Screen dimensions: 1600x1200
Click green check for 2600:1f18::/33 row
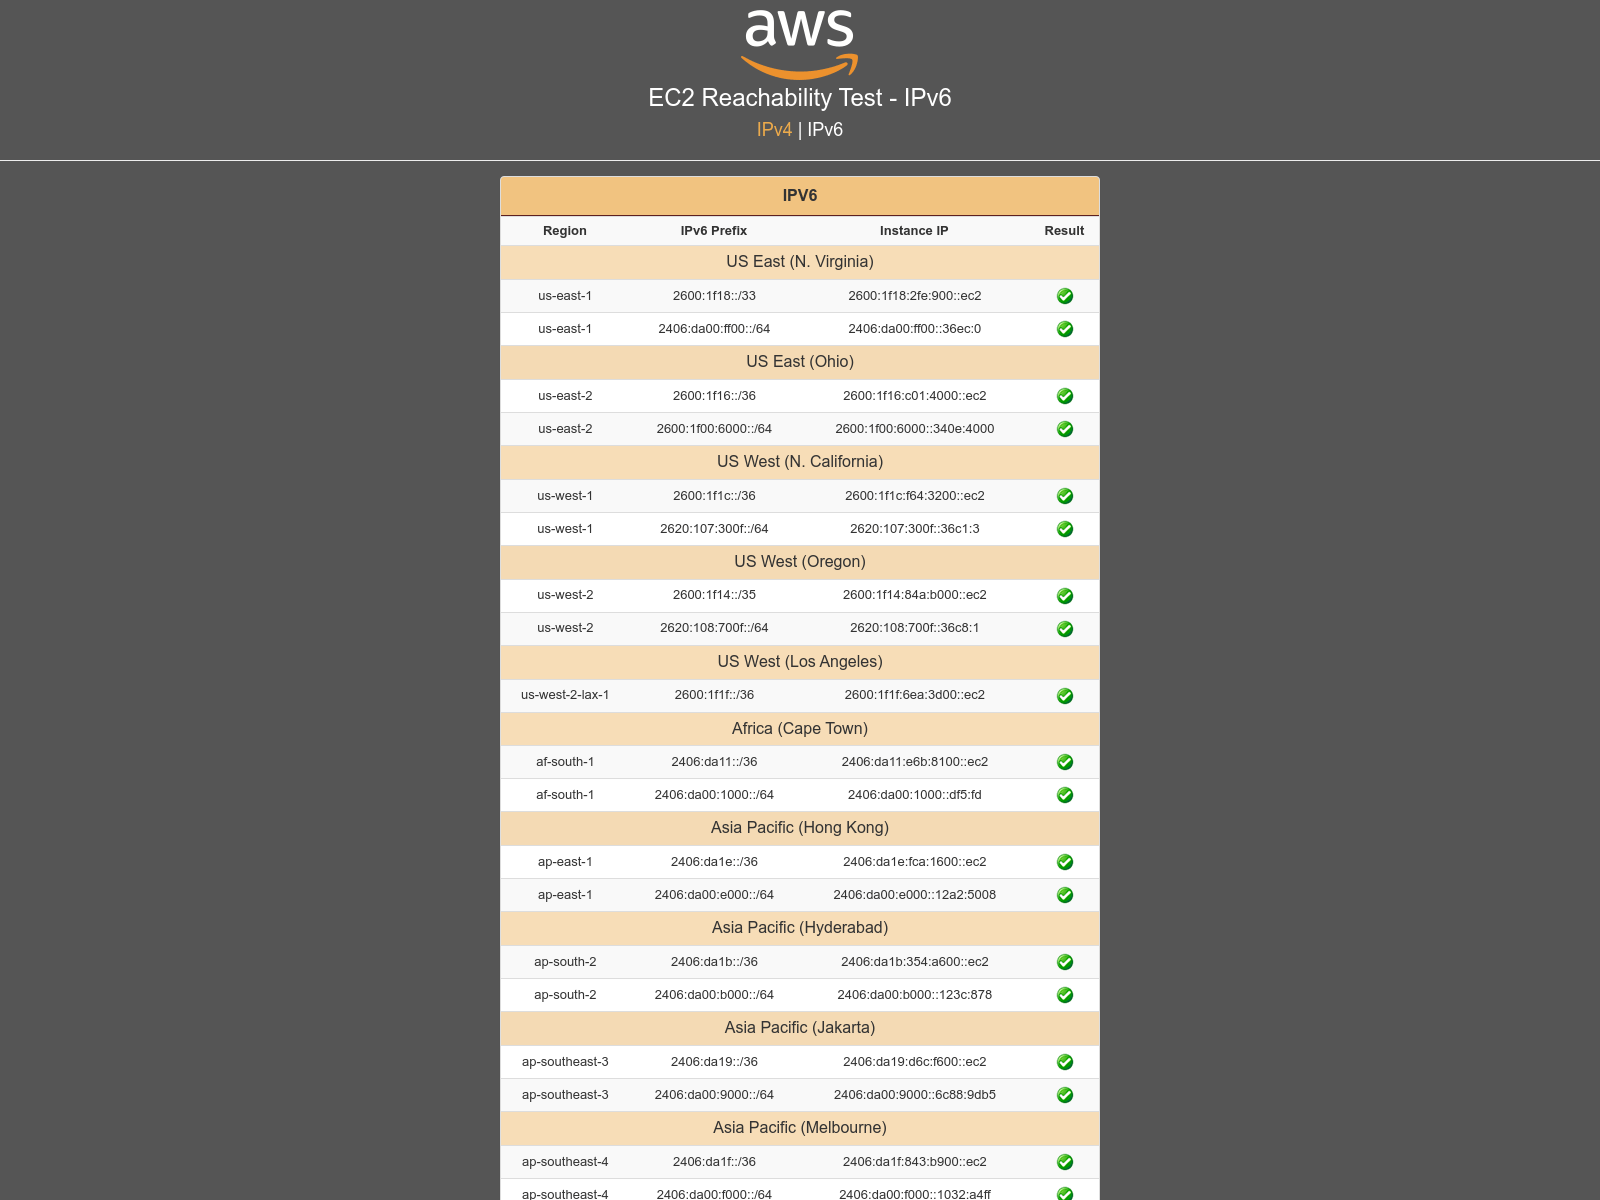coord(1065,296)
